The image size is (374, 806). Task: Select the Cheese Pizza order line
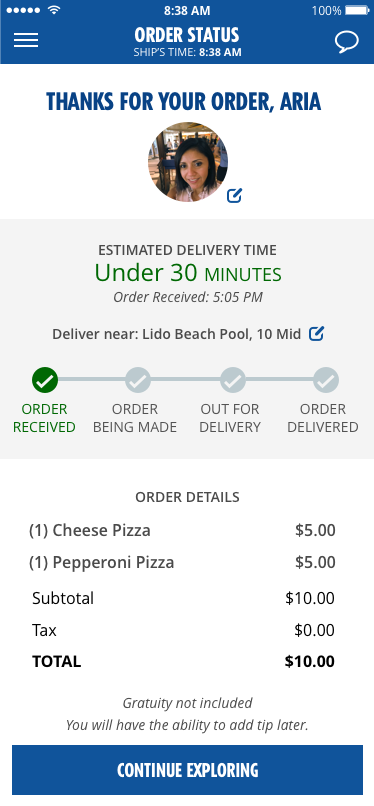[182, 530]
